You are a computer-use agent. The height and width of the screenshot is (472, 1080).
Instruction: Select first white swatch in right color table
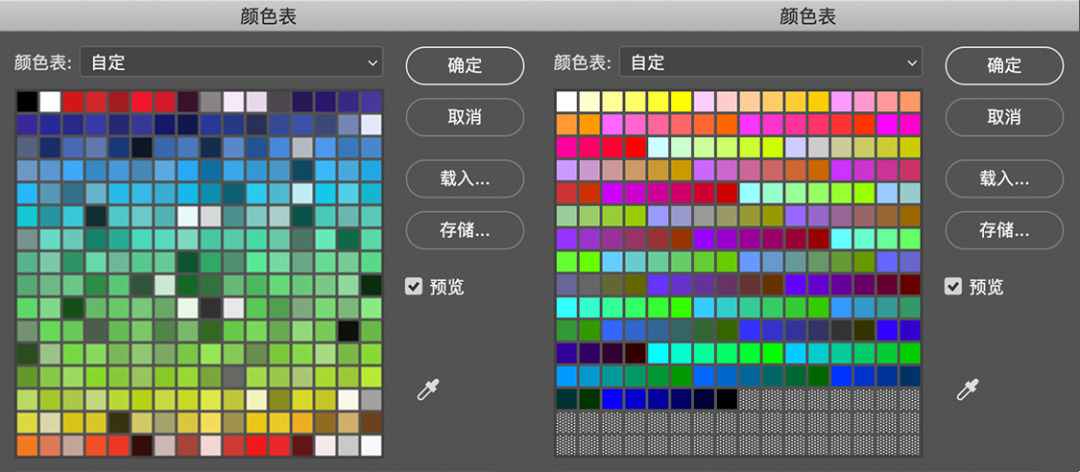566,101
